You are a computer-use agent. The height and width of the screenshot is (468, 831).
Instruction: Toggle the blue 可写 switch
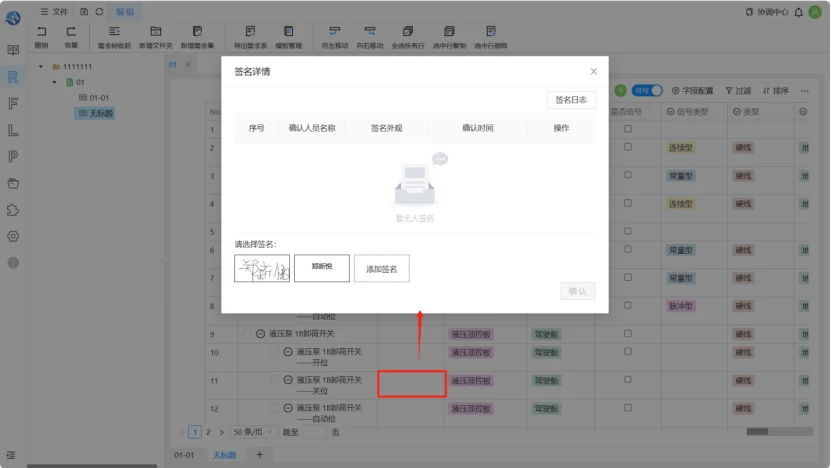pos(647,91)
